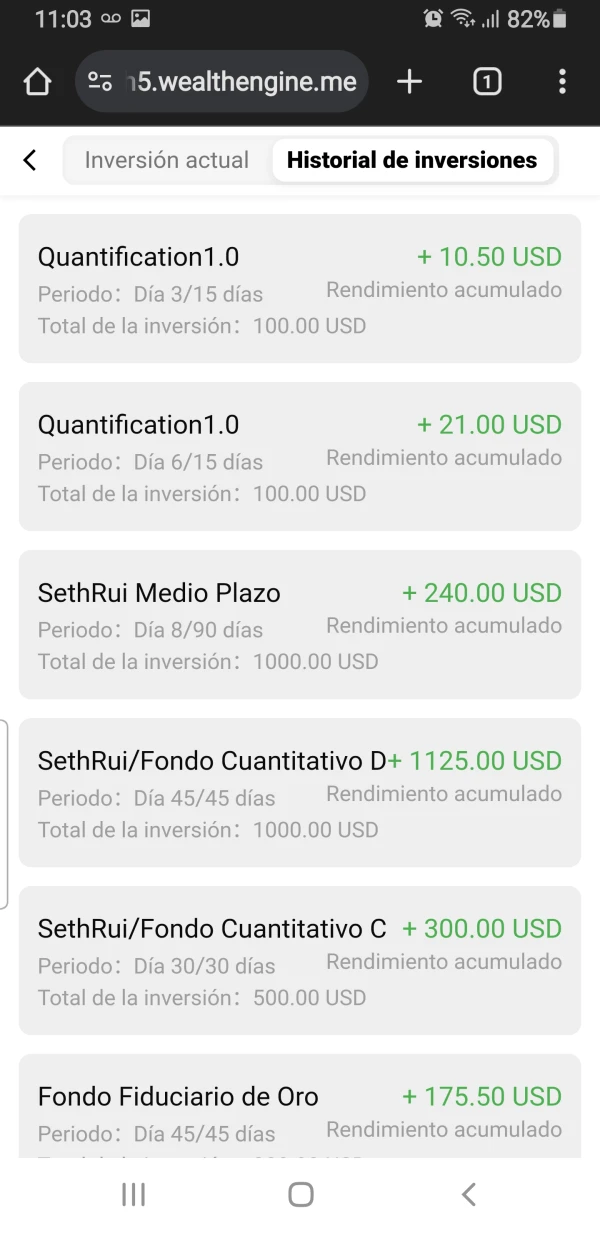Open the tab switcher
600x1233 pixels.
[x=486, y=82]
